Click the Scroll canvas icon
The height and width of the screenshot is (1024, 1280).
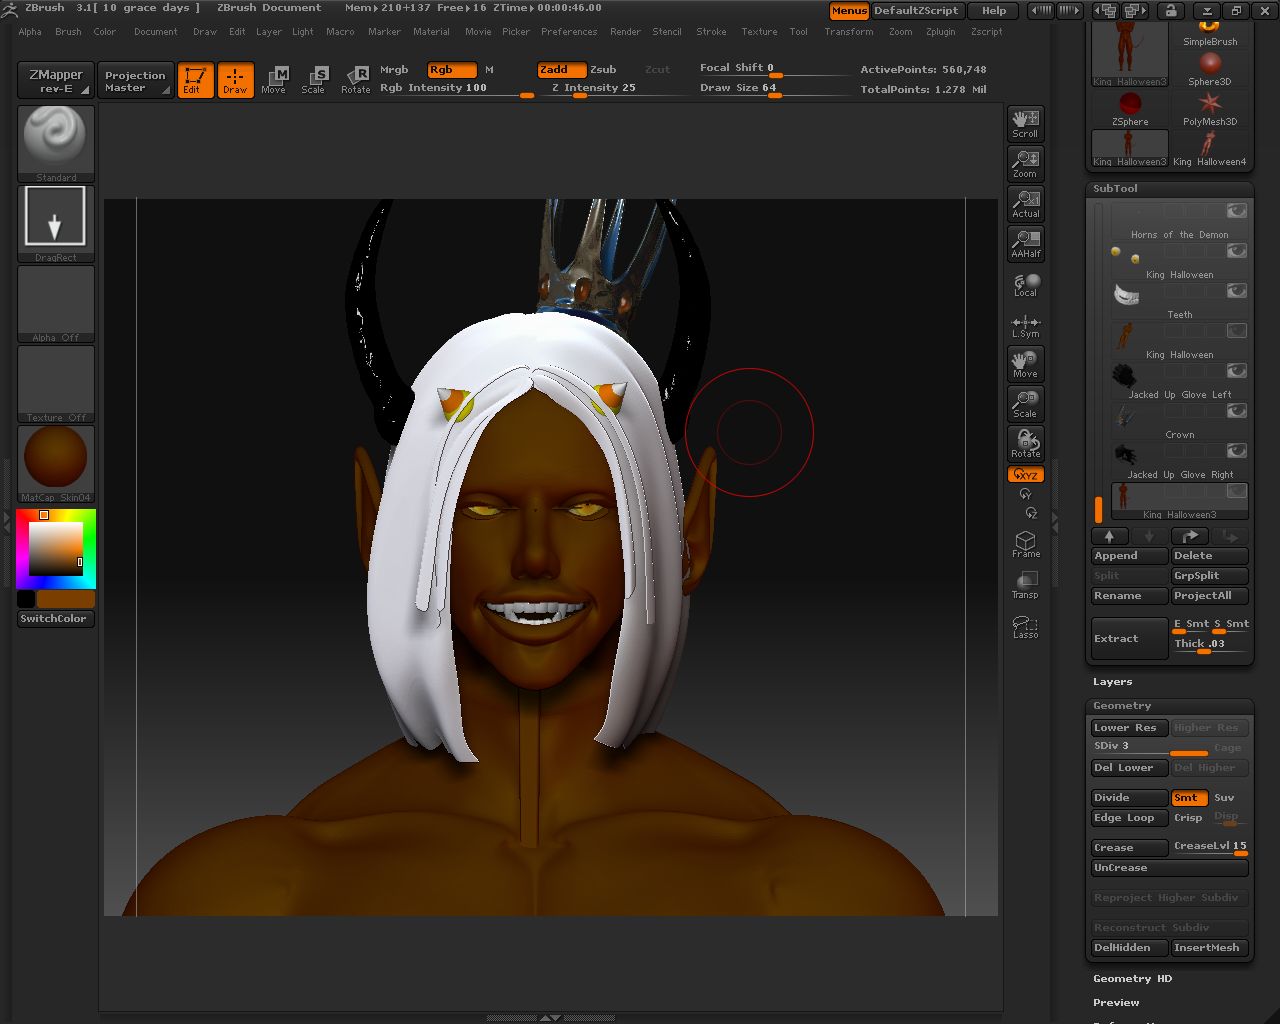tap(1025, 123)
